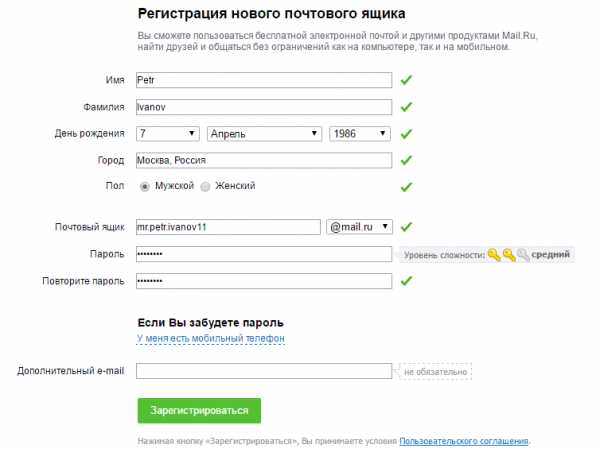Viewport: 600px width, 452px height.
Task: Open the birthday day dropdown showing 7
Action: pos(168,133)
